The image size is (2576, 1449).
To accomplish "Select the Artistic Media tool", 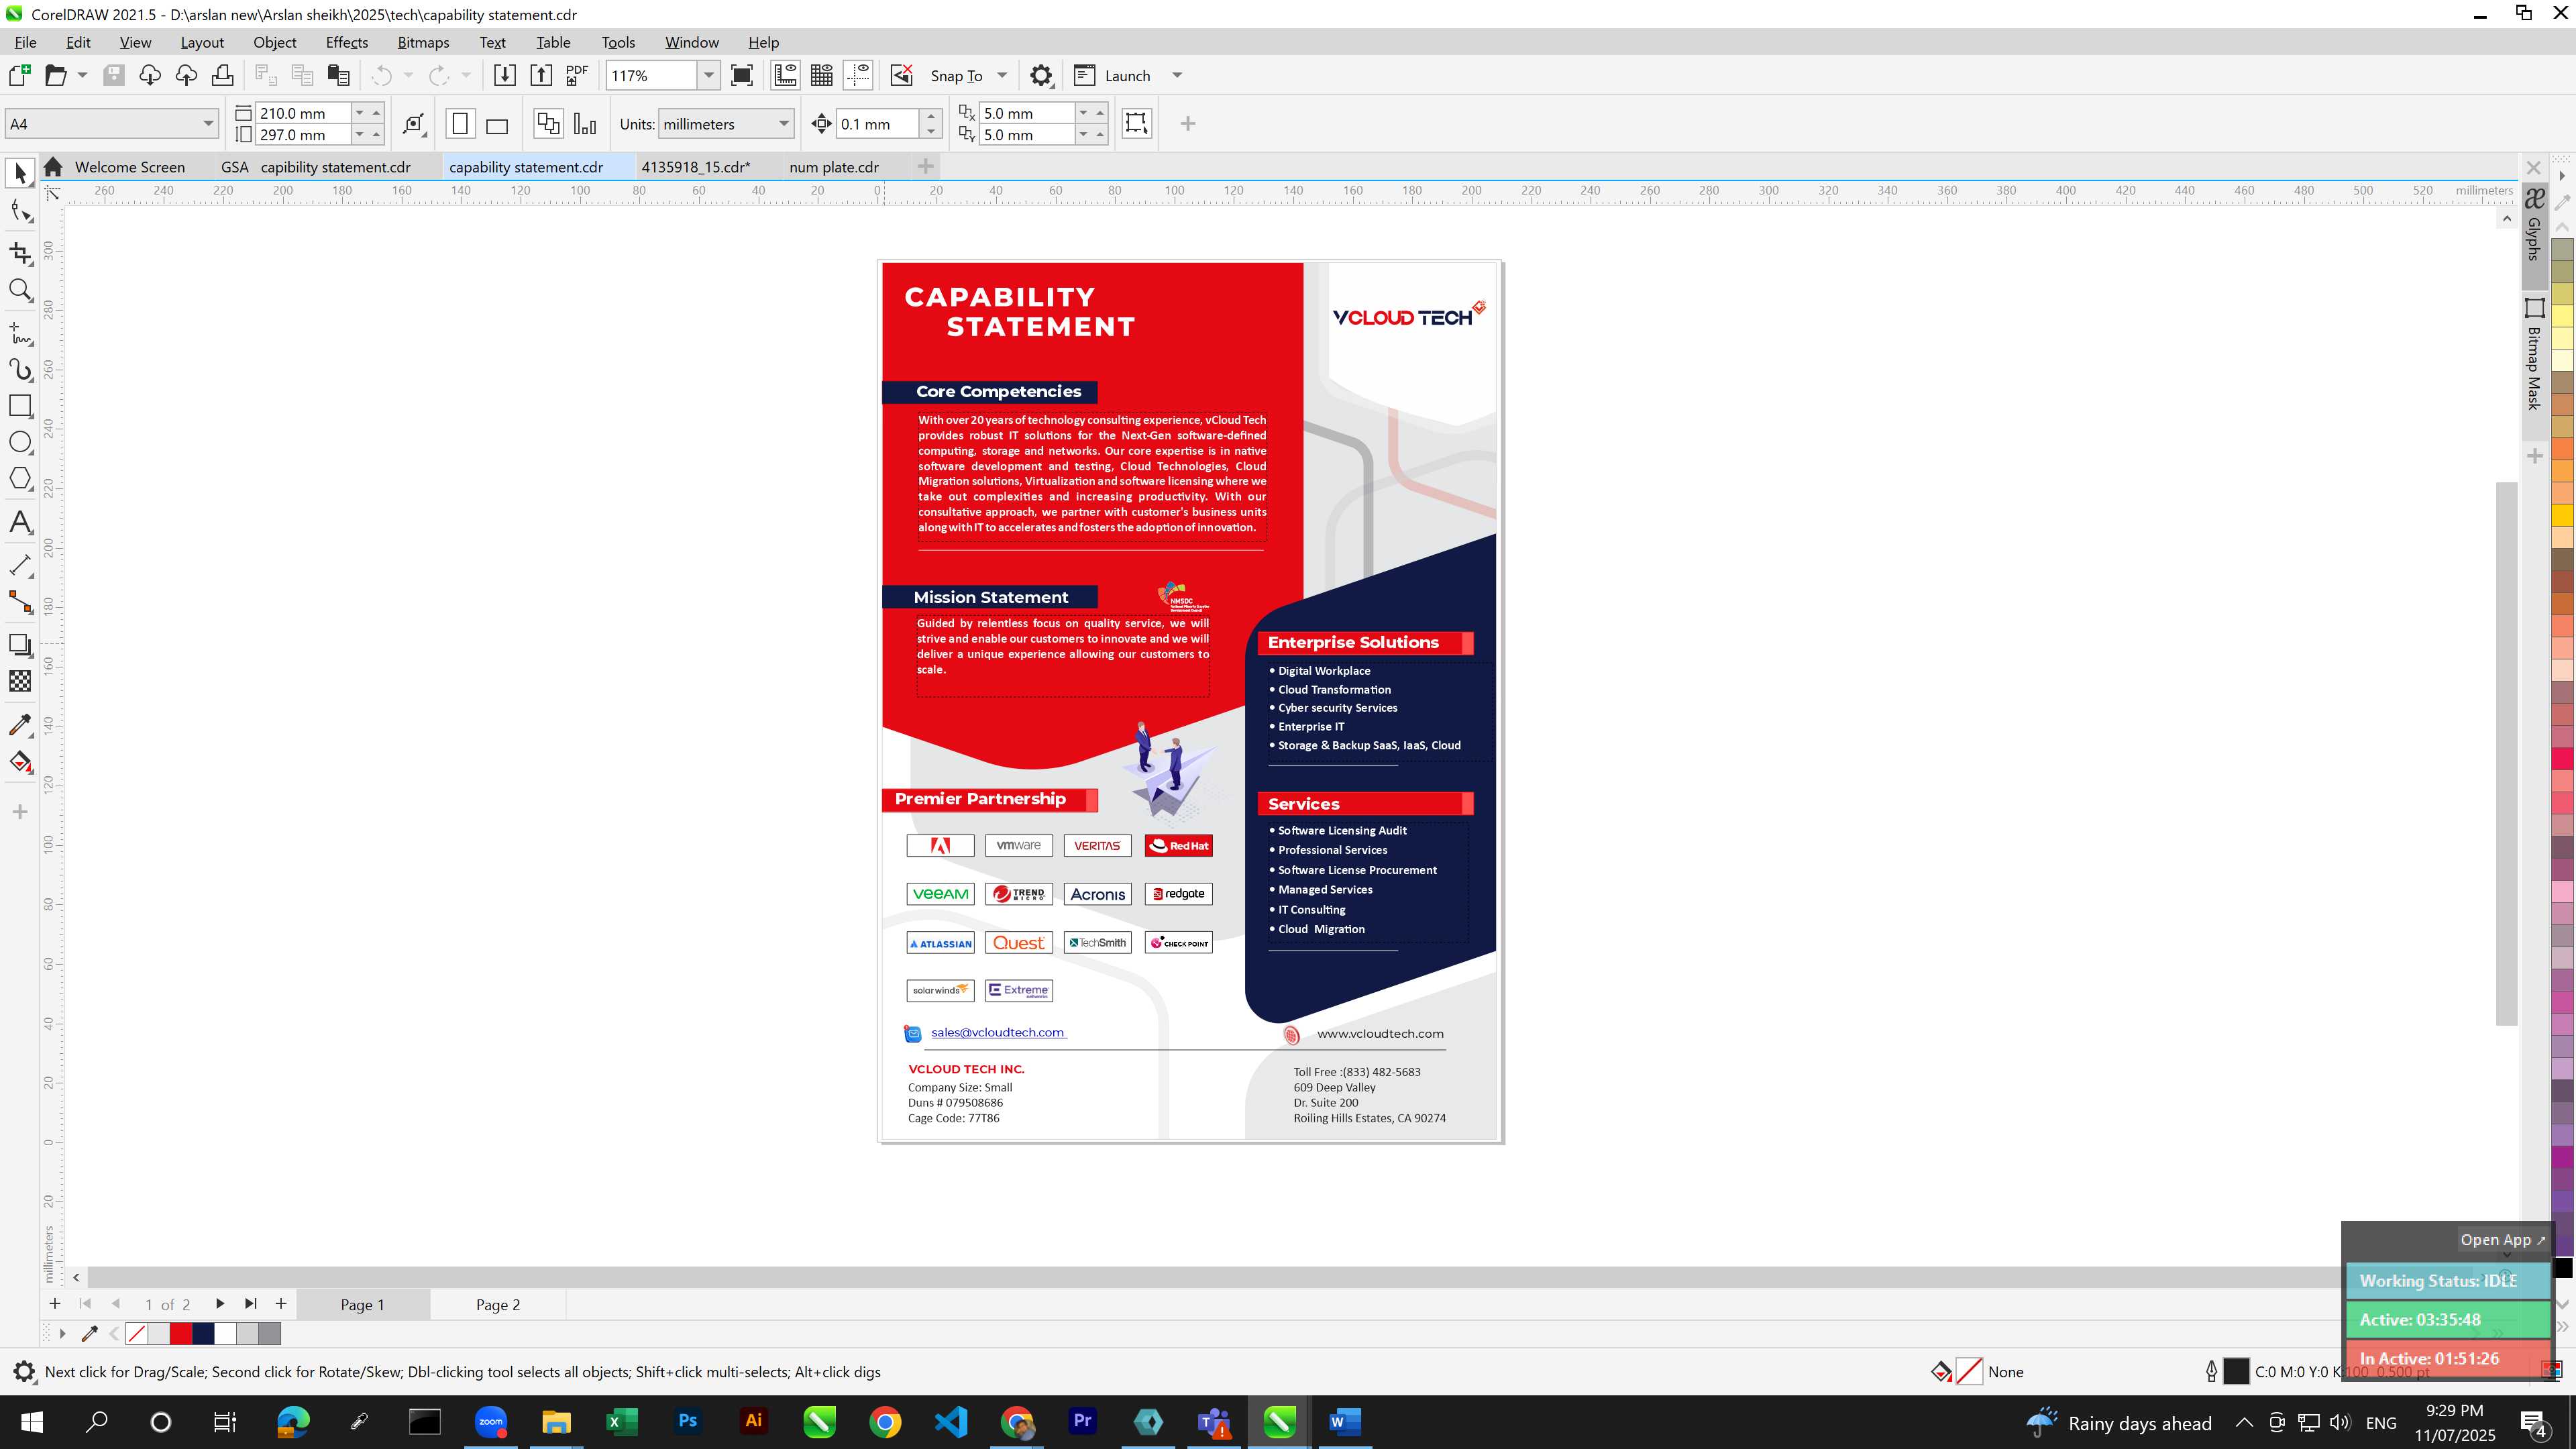I will click(x=20, y=369).
